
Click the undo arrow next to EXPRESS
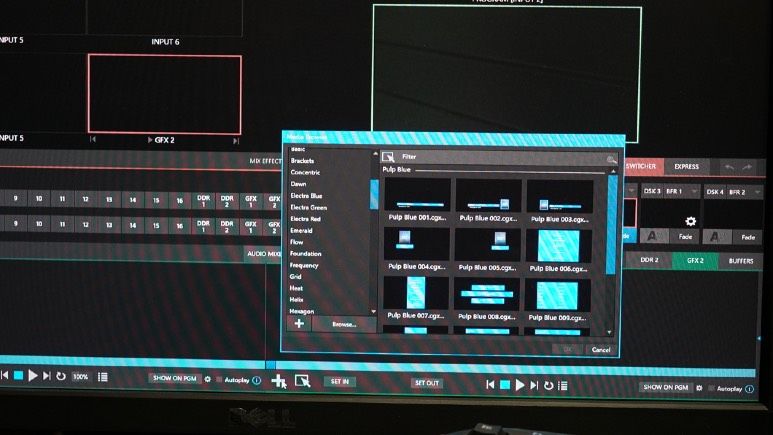[x=729, y=167]
